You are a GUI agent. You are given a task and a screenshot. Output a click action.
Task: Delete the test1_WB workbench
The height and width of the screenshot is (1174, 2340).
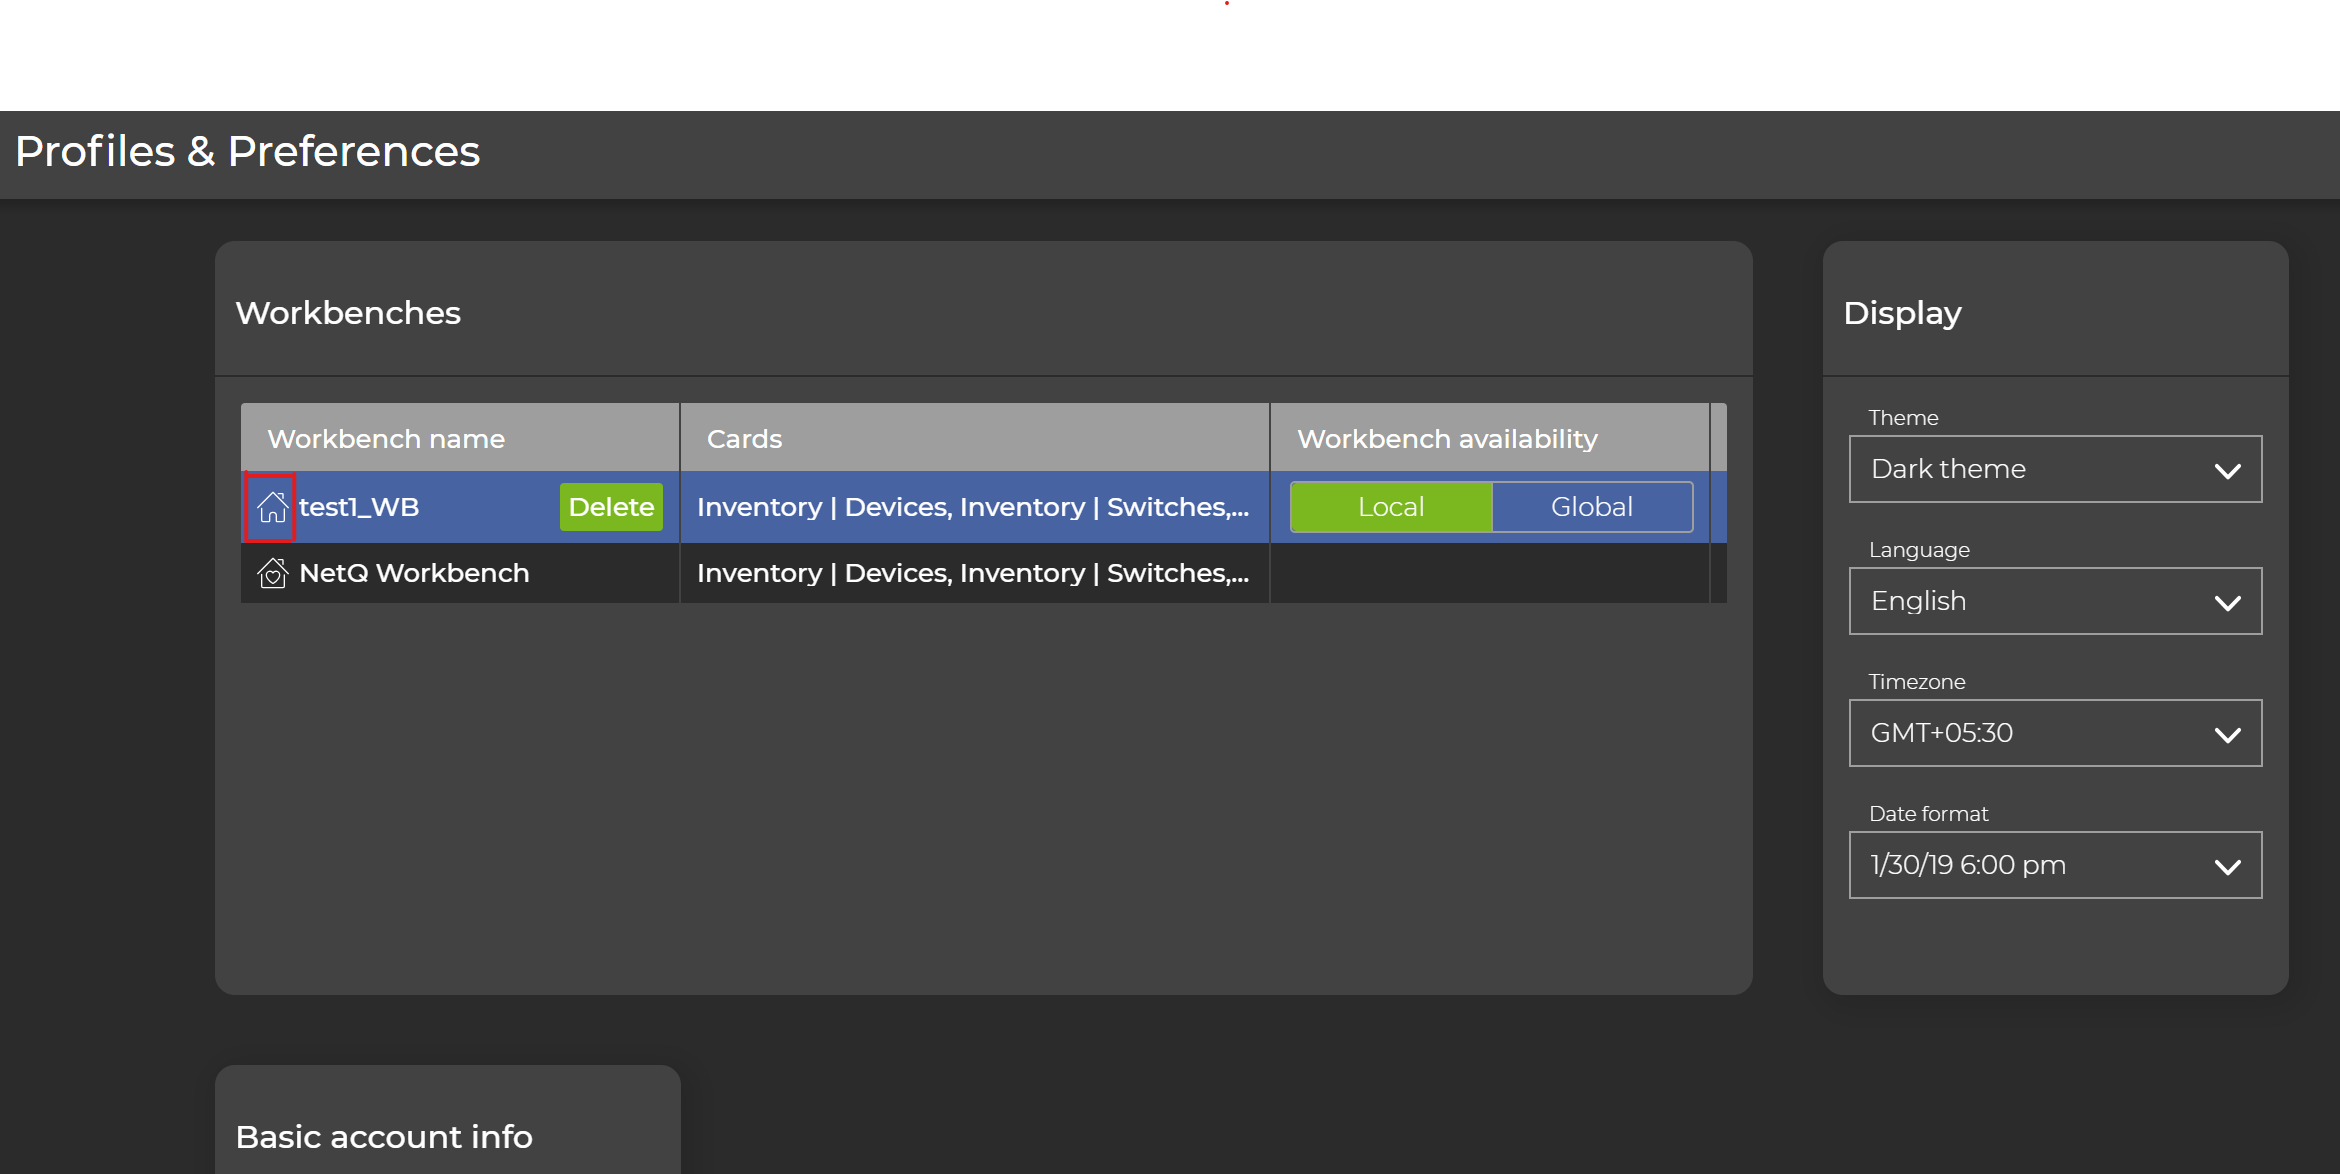point(611,507)
